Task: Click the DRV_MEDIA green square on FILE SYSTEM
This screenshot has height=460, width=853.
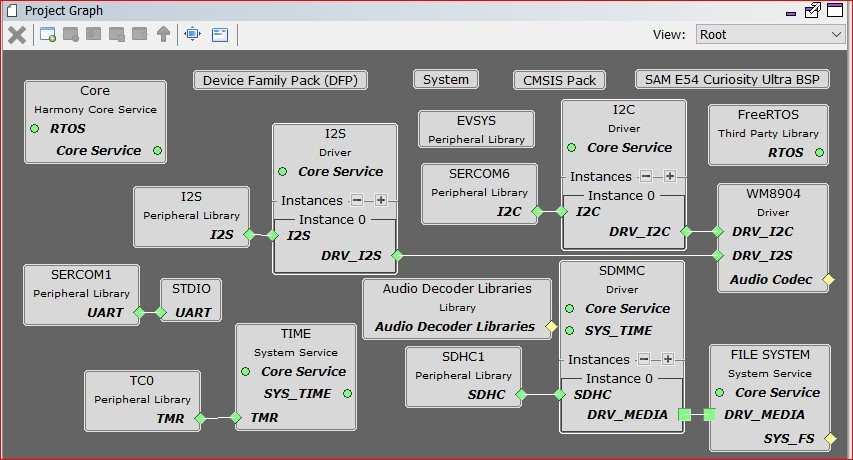Action: [709, 415]
